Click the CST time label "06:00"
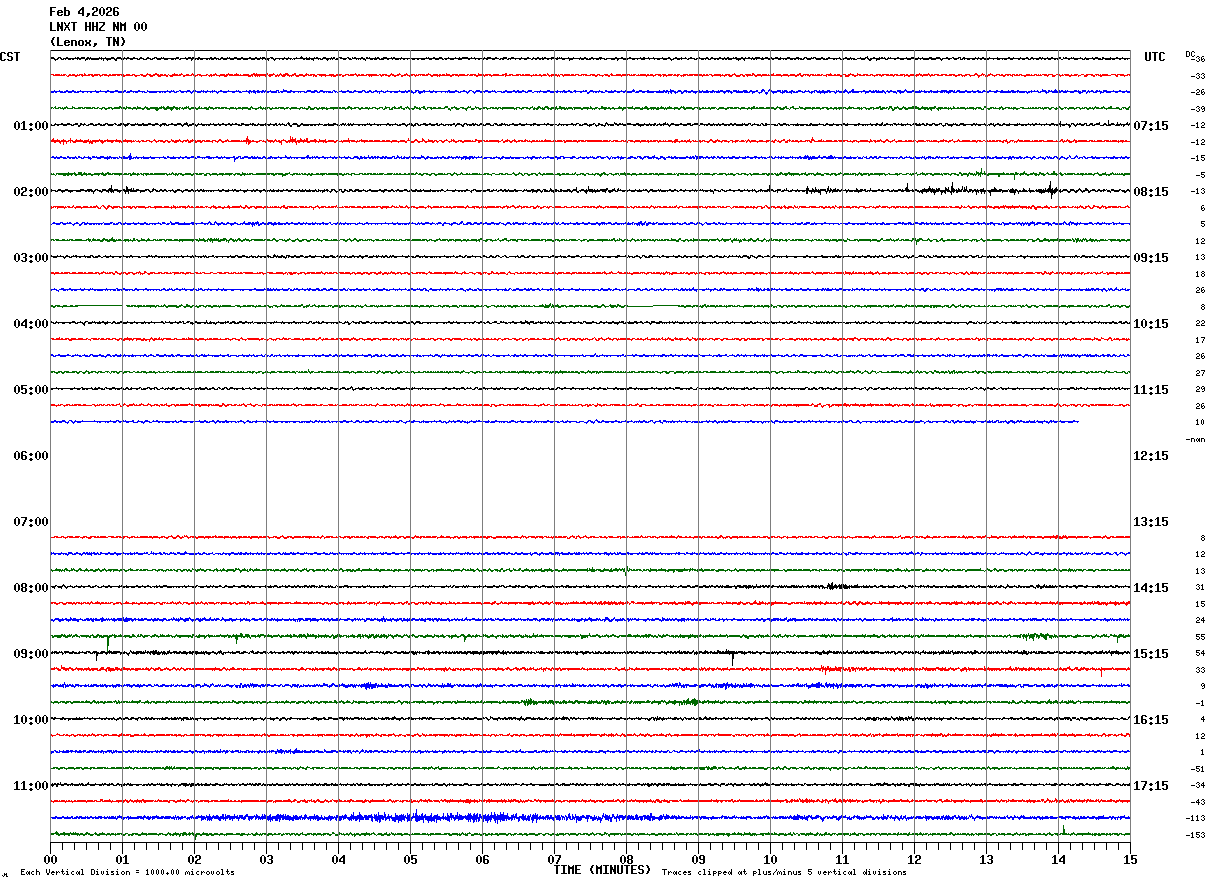This screenshot has width=1210, height=886. pos(31,456)
